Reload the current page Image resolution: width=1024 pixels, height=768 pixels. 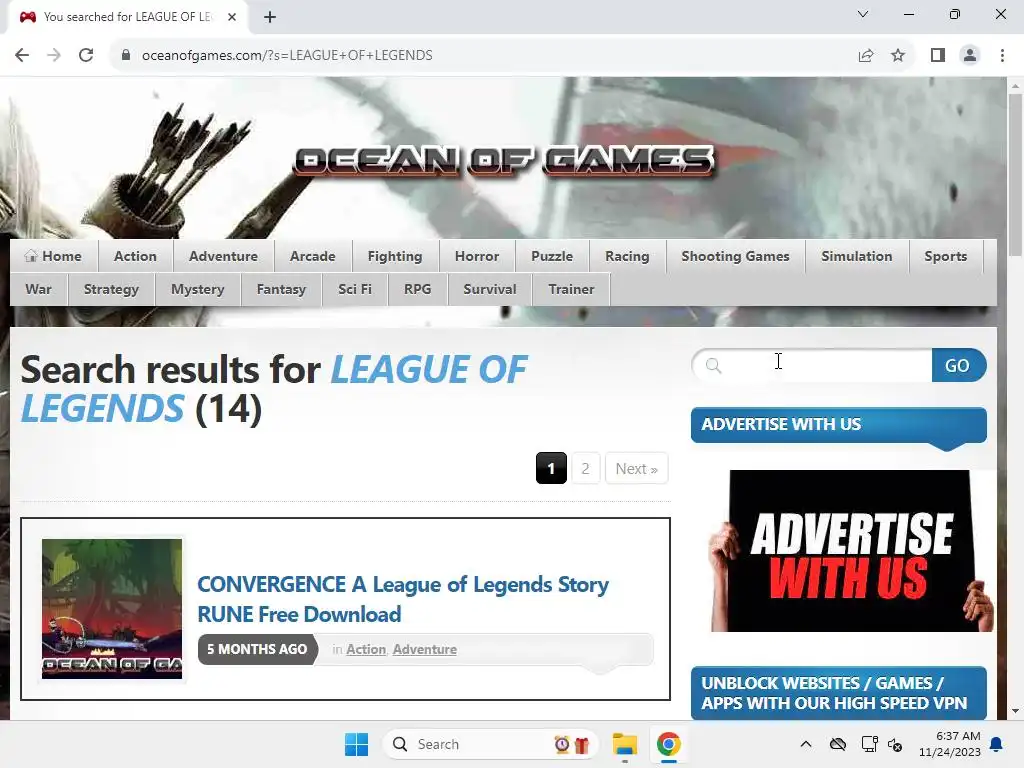86,55
